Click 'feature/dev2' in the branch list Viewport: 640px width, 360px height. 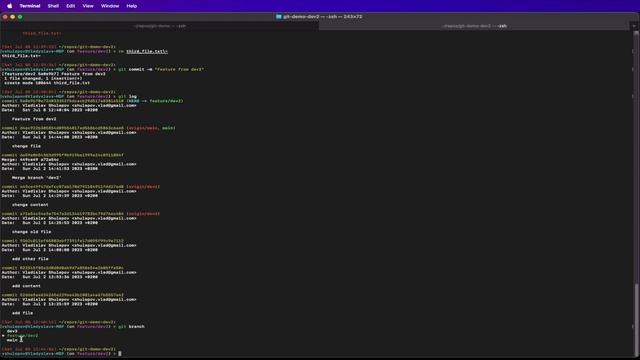point(22,336)
